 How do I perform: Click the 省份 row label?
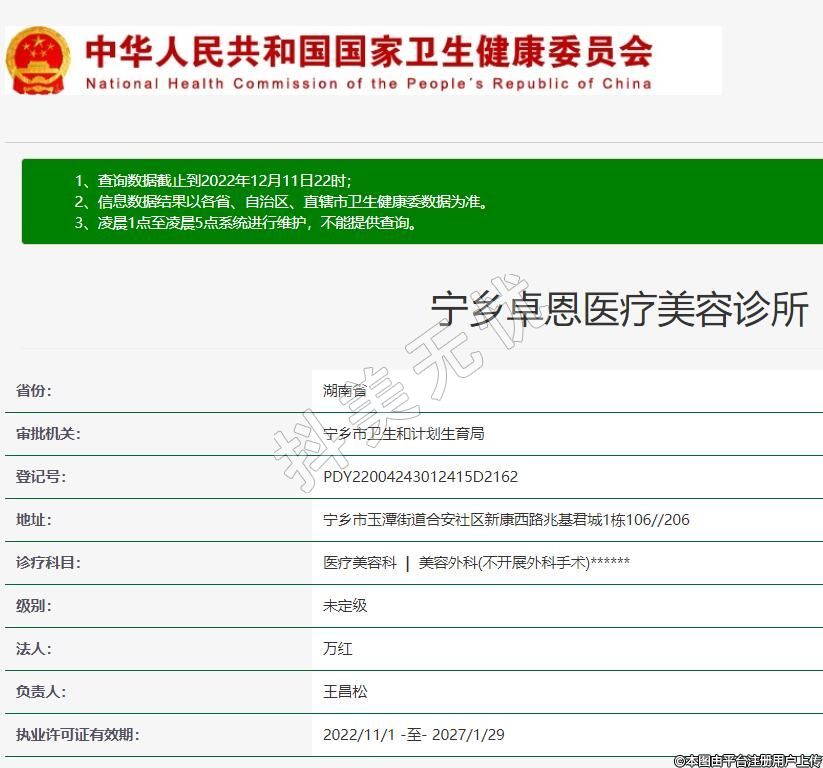[x=34, y=391]
